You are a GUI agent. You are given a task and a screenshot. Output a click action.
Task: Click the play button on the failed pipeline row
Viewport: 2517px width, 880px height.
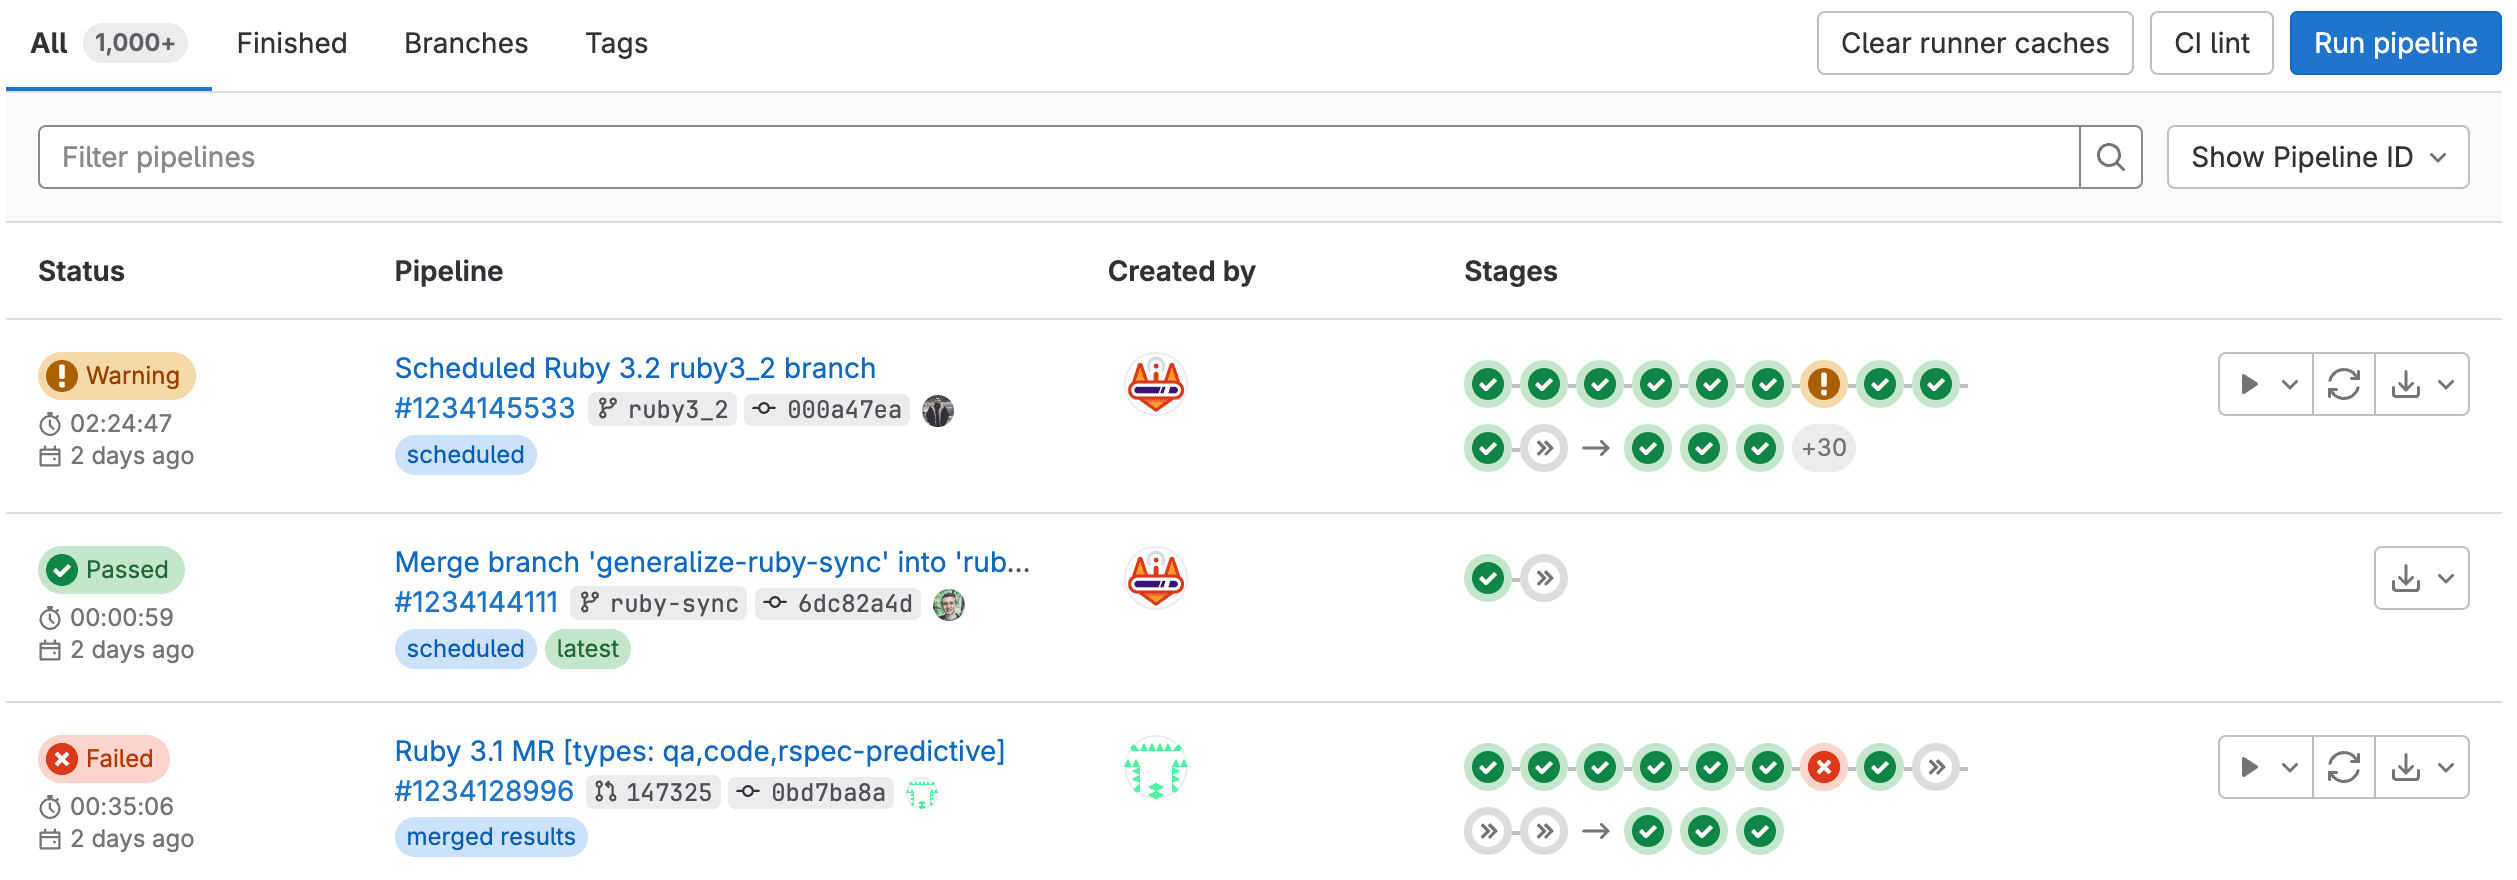[x=2248, y=768]
